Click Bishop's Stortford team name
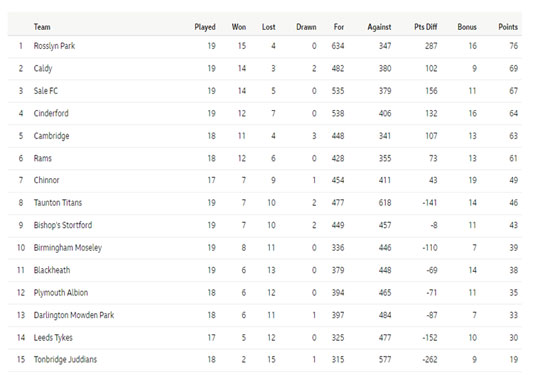 (x=63, y=225)
